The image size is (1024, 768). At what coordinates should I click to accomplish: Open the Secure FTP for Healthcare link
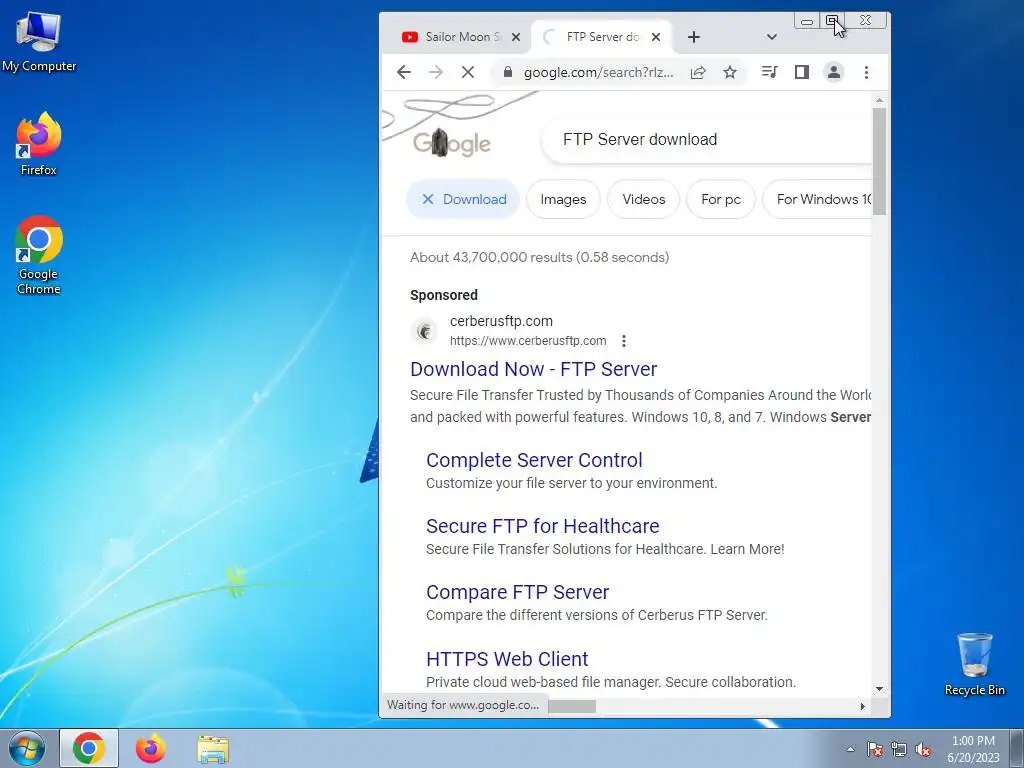coord(543,526)
